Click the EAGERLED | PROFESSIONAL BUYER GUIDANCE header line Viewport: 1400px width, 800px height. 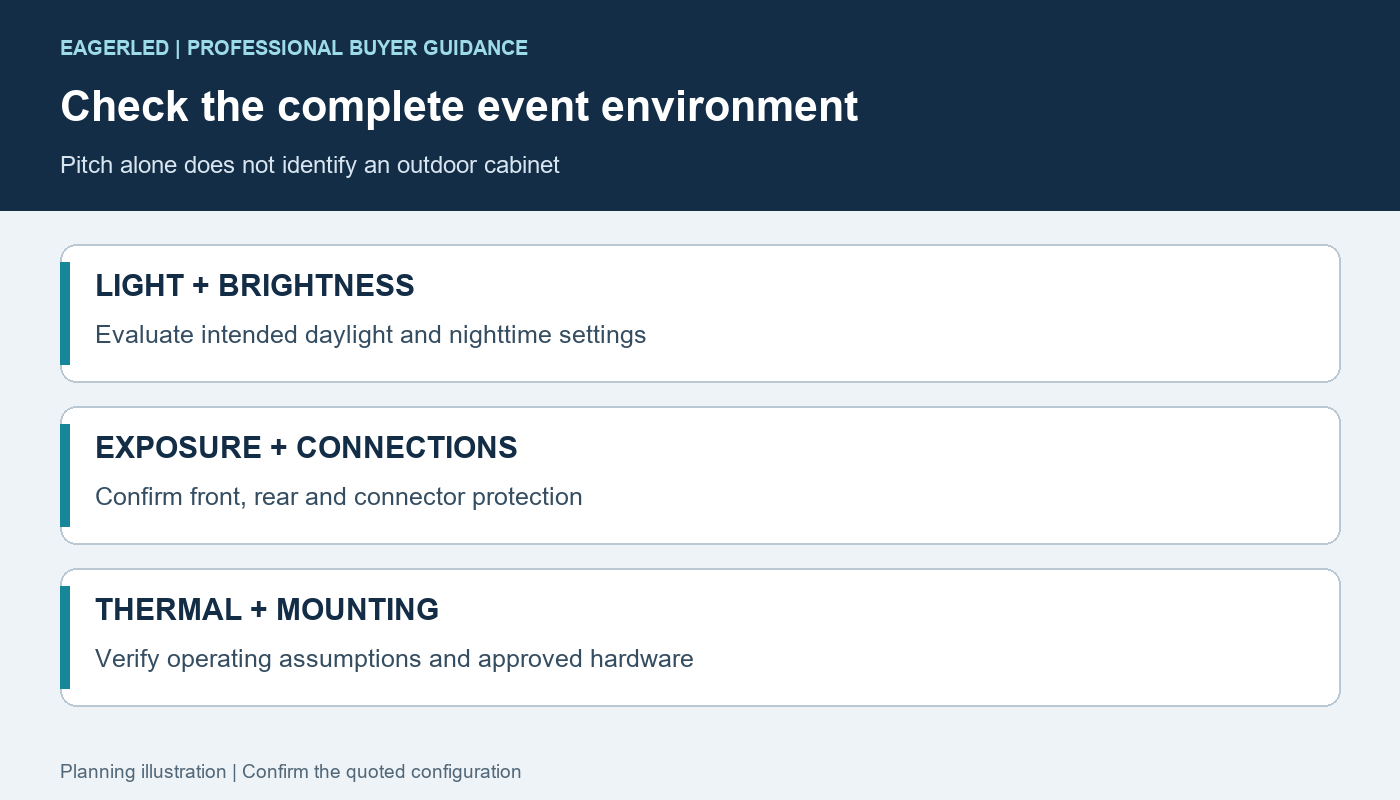(294, 48)
